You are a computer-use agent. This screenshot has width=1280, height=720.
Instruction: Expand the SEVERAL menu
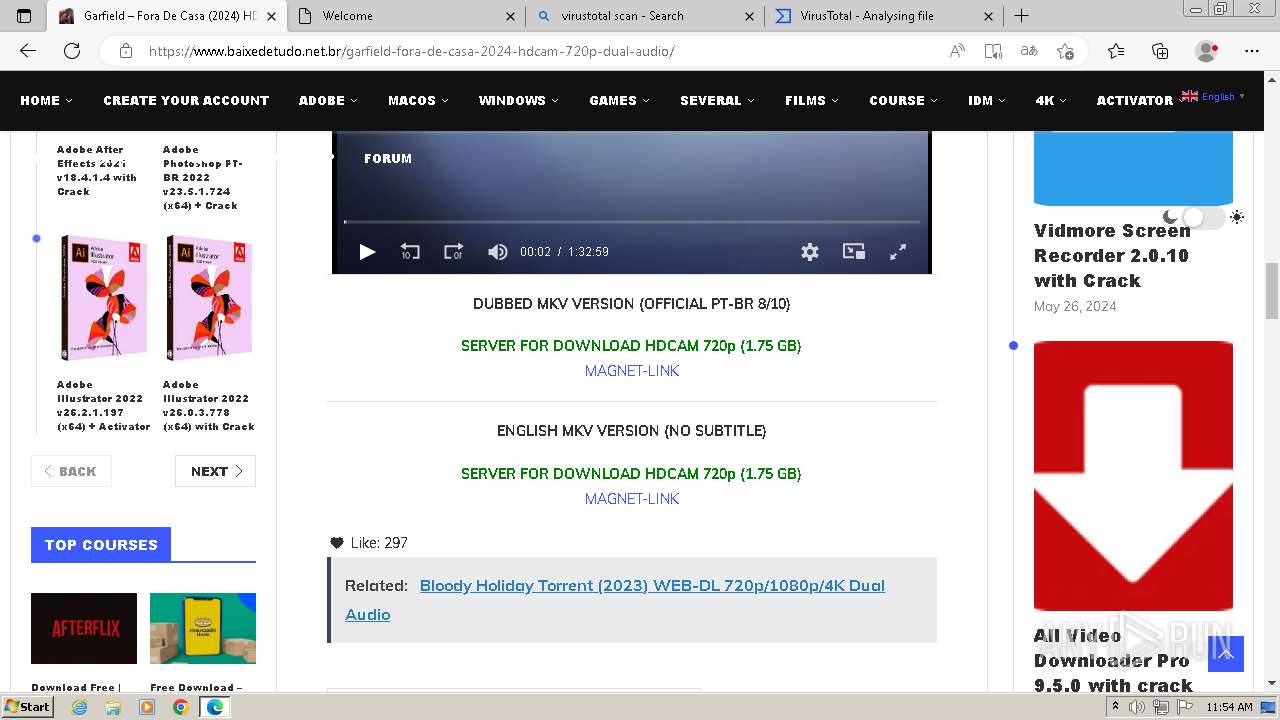pos(717,100)
